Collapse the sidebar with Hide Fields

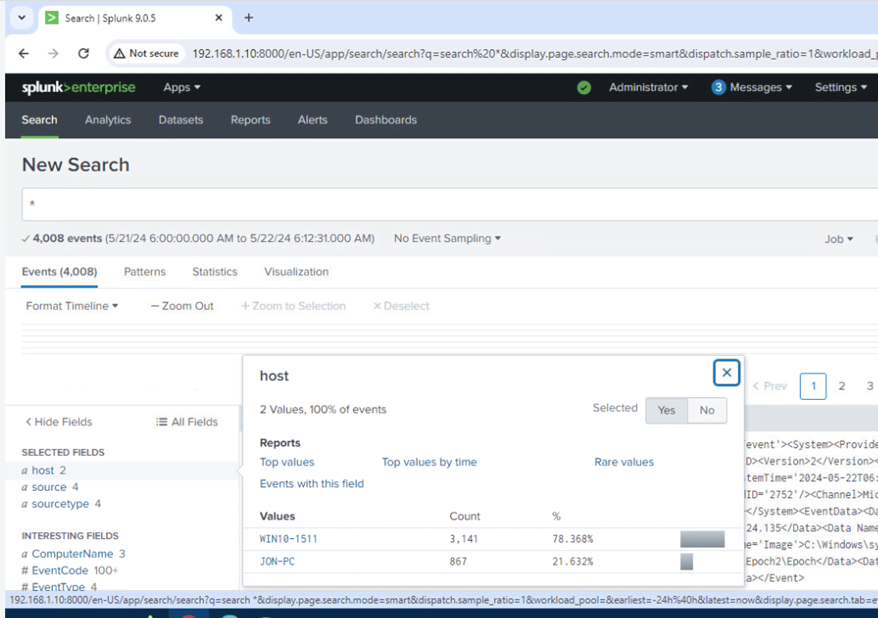(59, 422)
